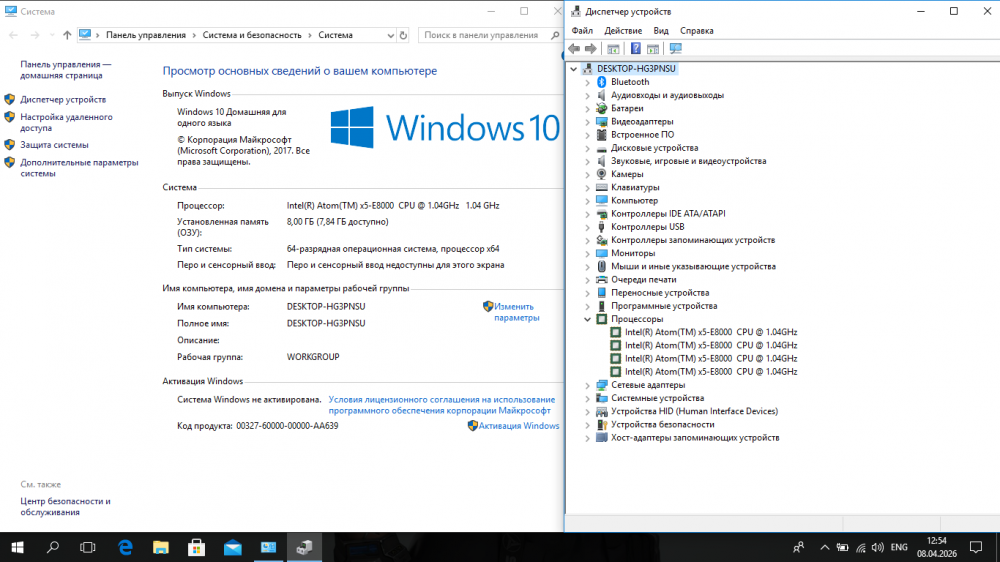Click the Диспетчер устройств link in sidebar

tap(63, 100)
